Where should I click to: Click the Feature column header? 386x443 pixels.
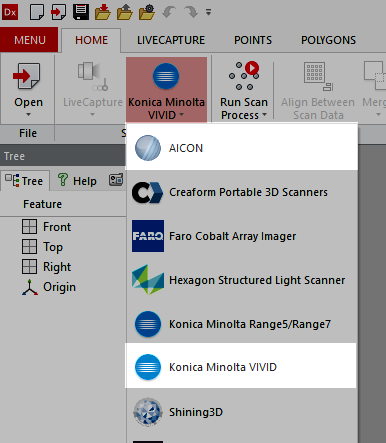pos(42,204)
